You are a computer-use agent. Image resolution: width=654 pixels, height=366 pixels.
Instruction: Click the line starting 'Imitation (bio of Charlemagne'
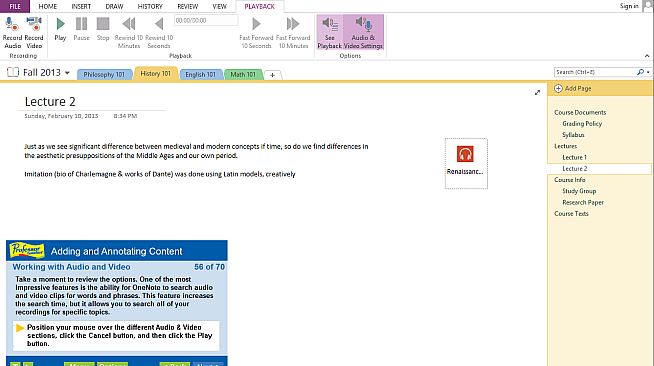[x=160, y=174]
